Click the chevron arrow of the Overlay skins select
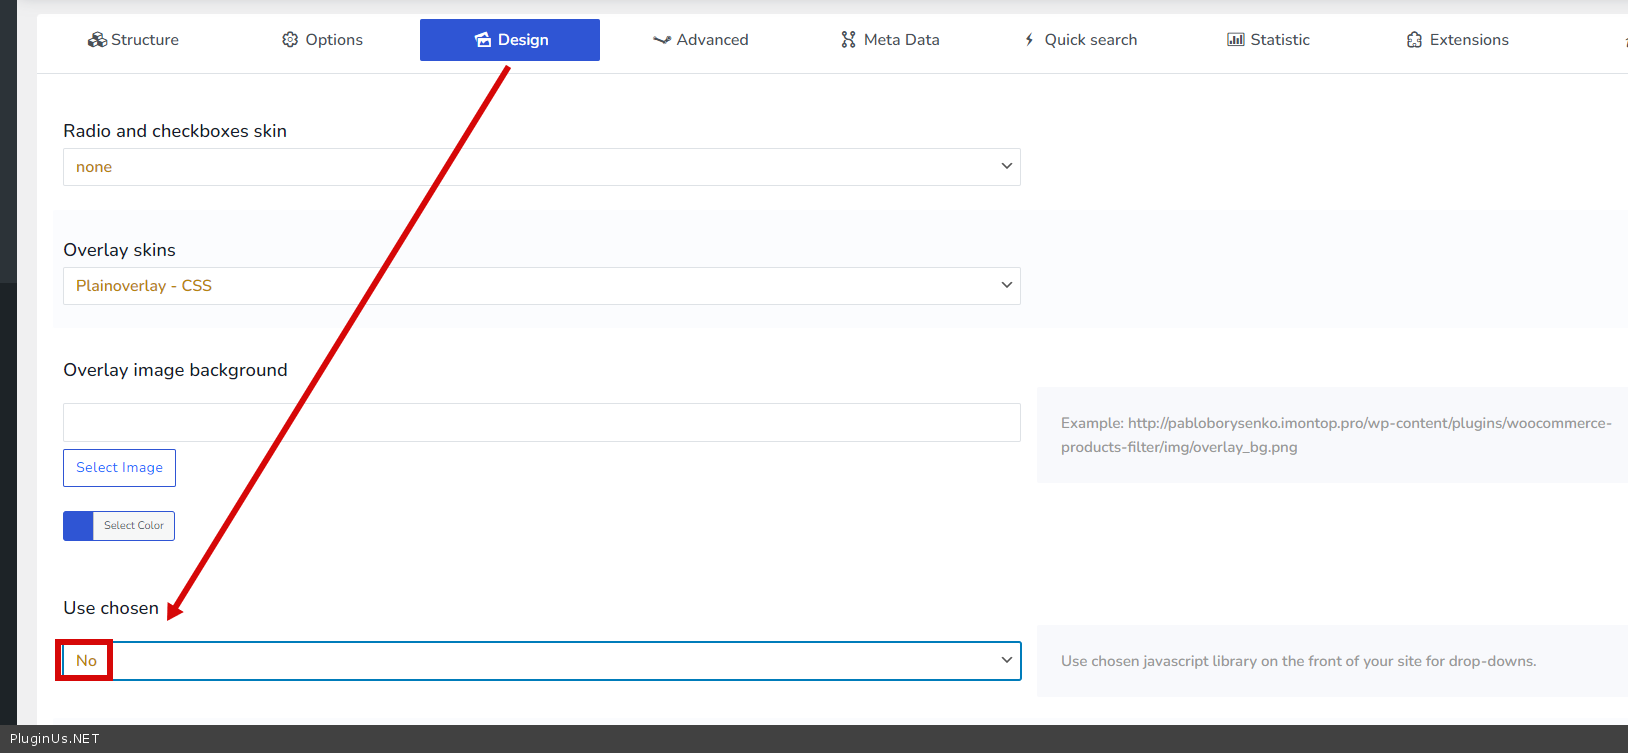This screenshot has height=753, width=1628. 1006,286
